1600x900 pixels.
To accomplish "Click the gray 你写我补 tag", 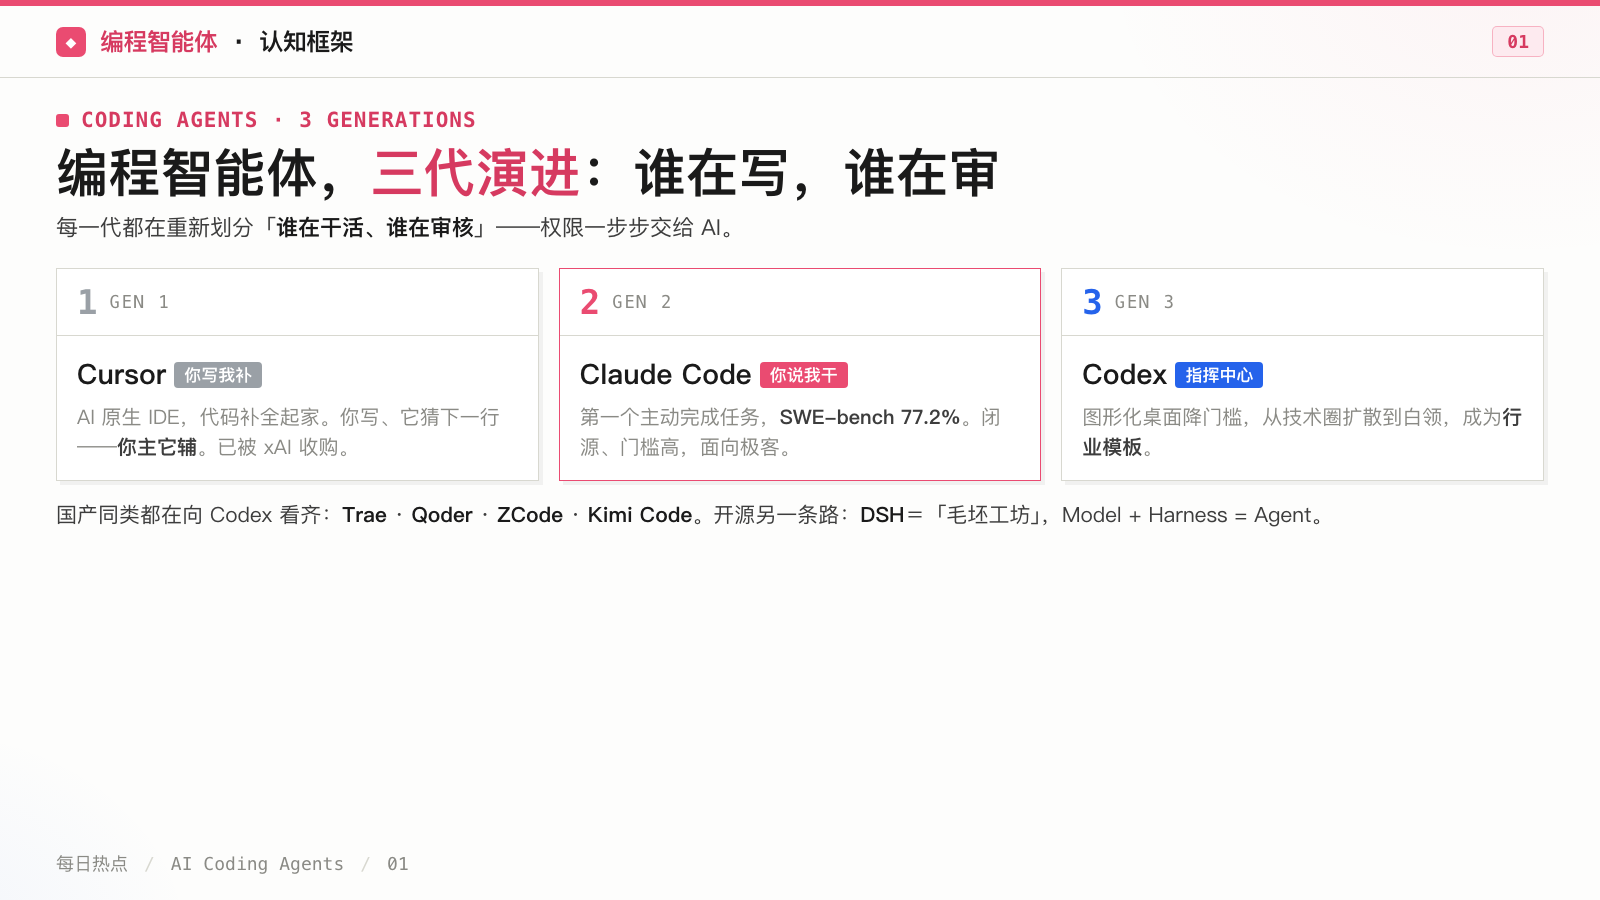I will click(x=218, y=375).
